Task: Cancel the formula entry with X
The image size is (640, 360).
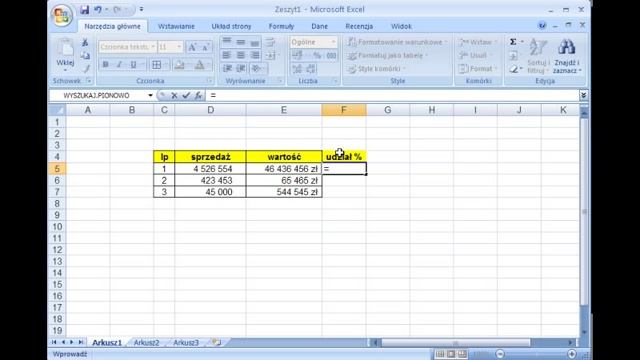Action: (174, 96)
